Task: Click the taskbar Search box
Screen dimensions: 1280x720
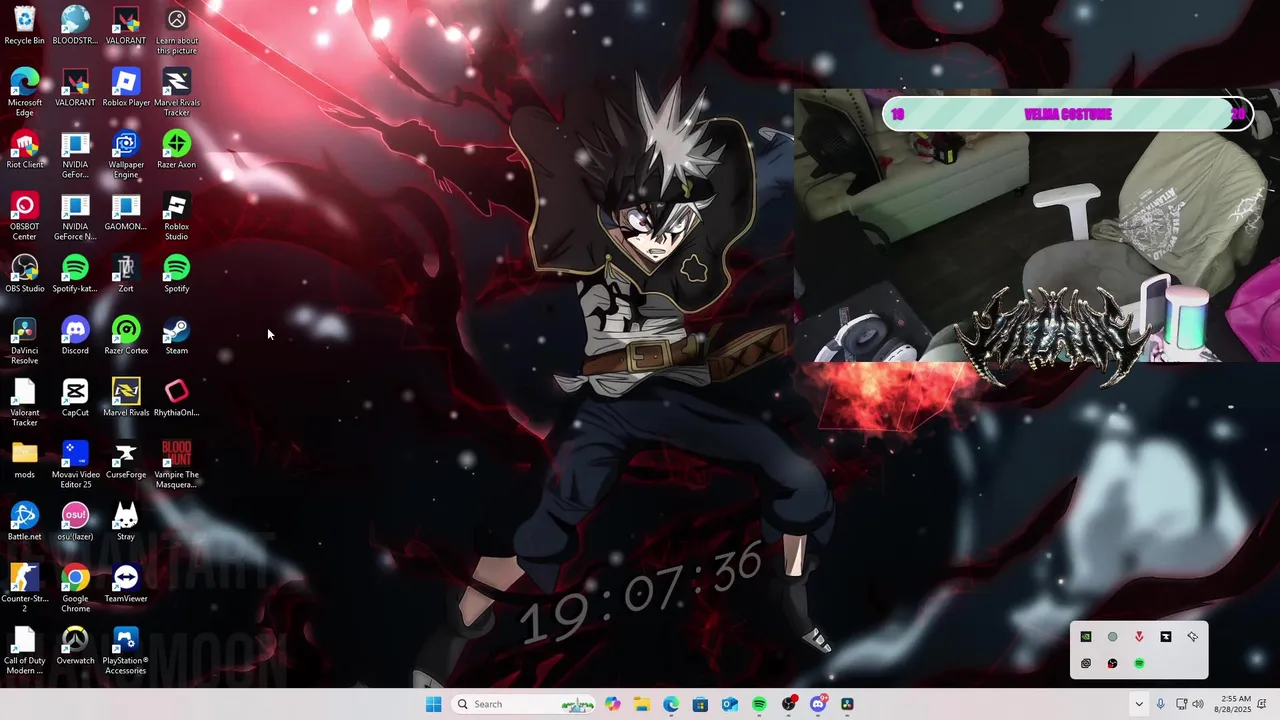Action: click(x=524, y=704)
